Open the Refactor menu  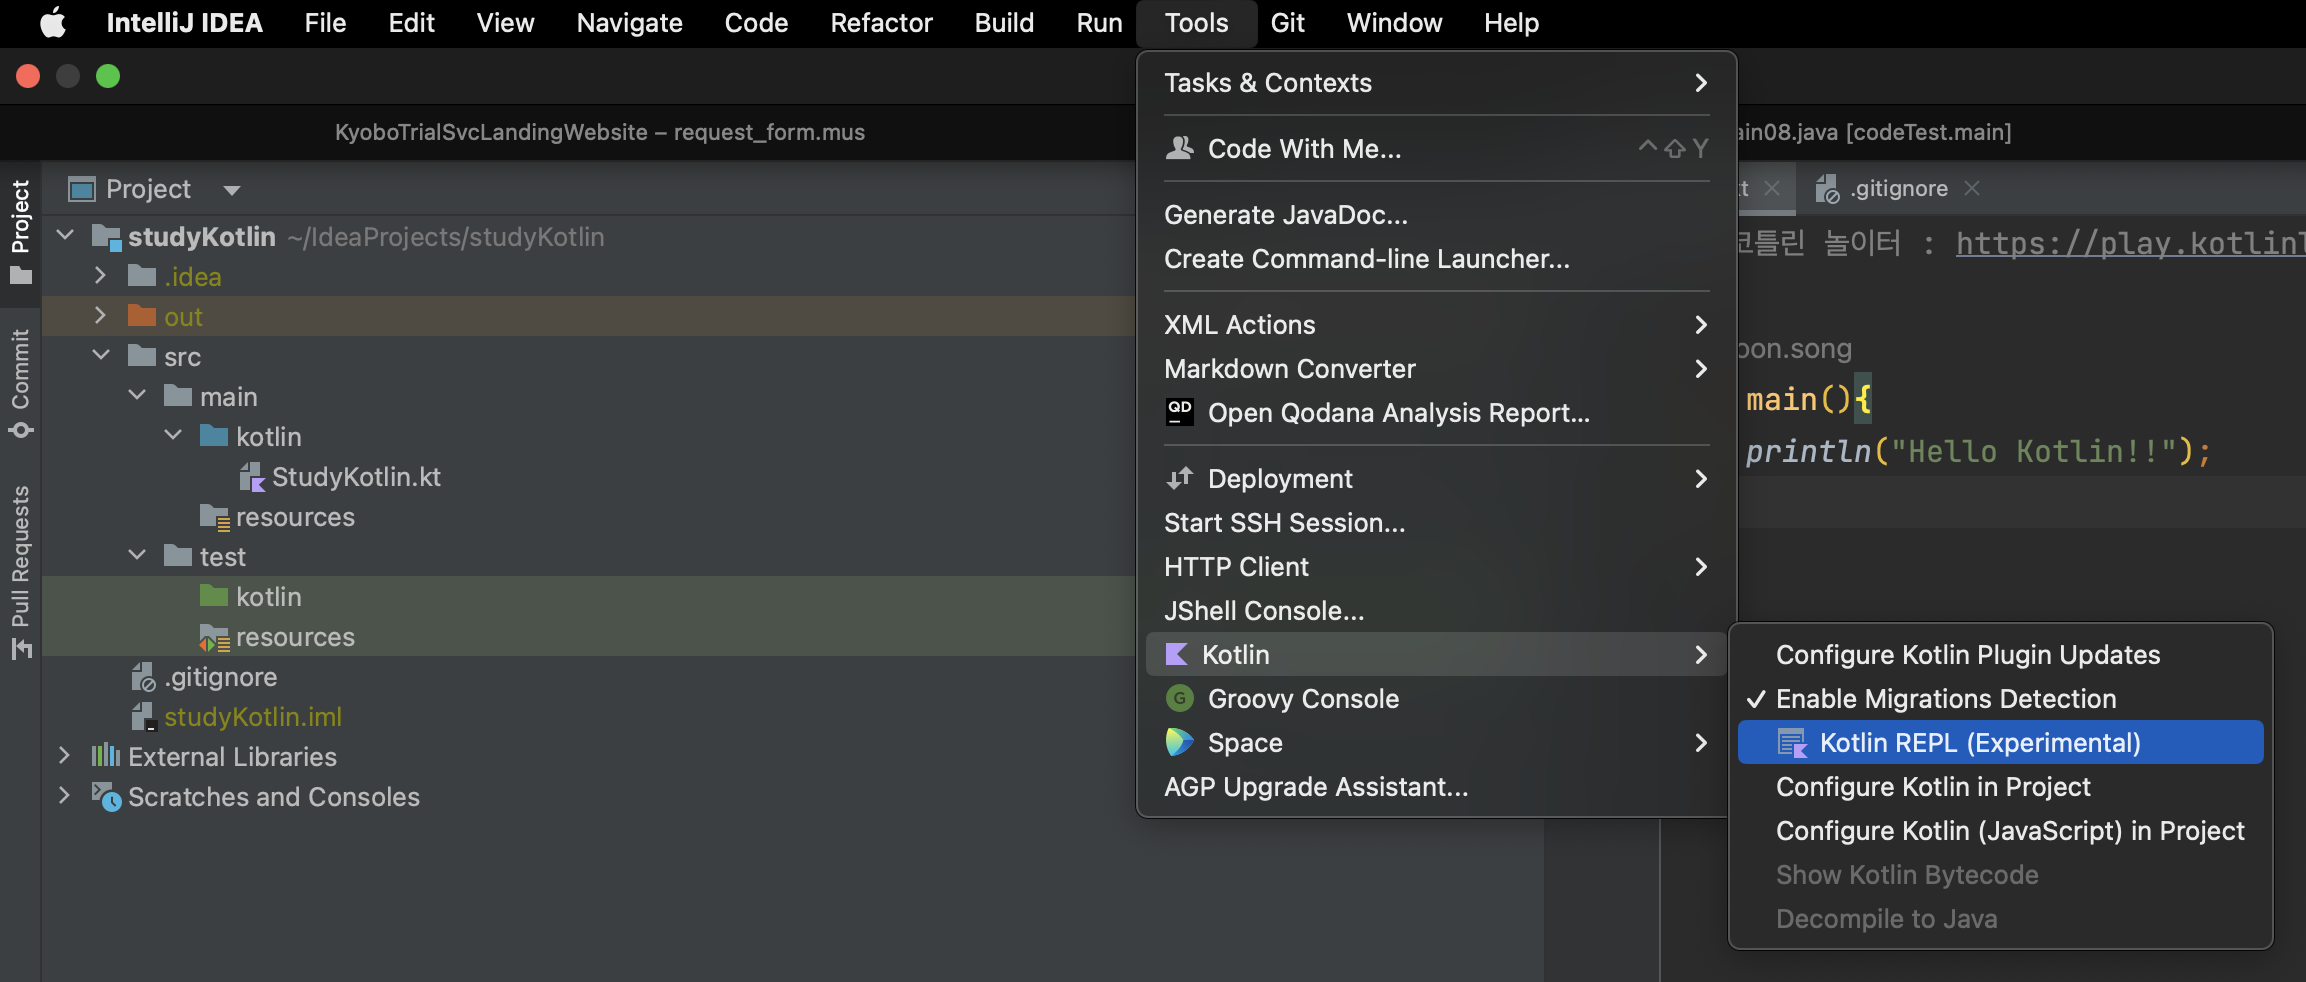(881, 23)
